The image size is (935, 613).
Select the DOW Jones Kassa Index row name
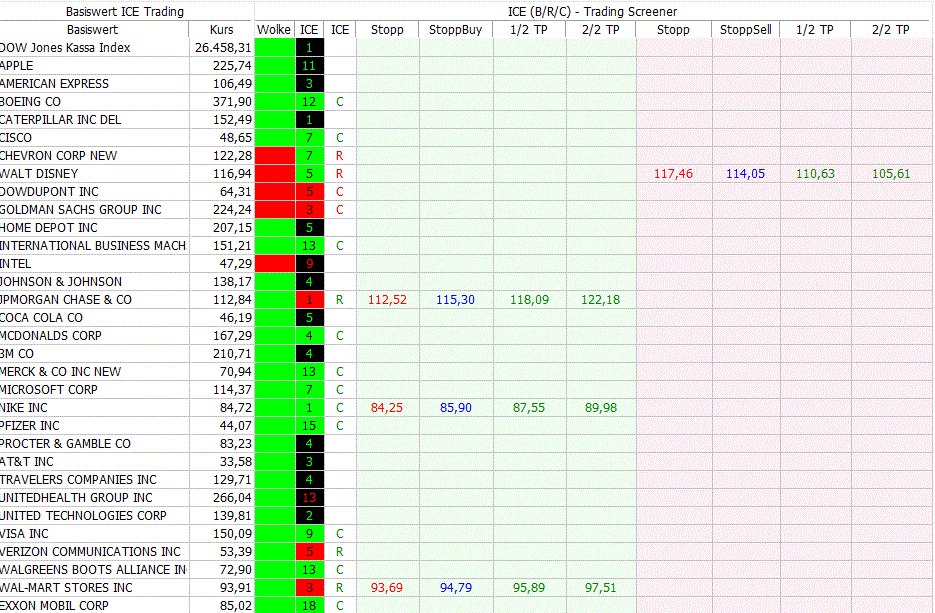[x=65, y=48]
